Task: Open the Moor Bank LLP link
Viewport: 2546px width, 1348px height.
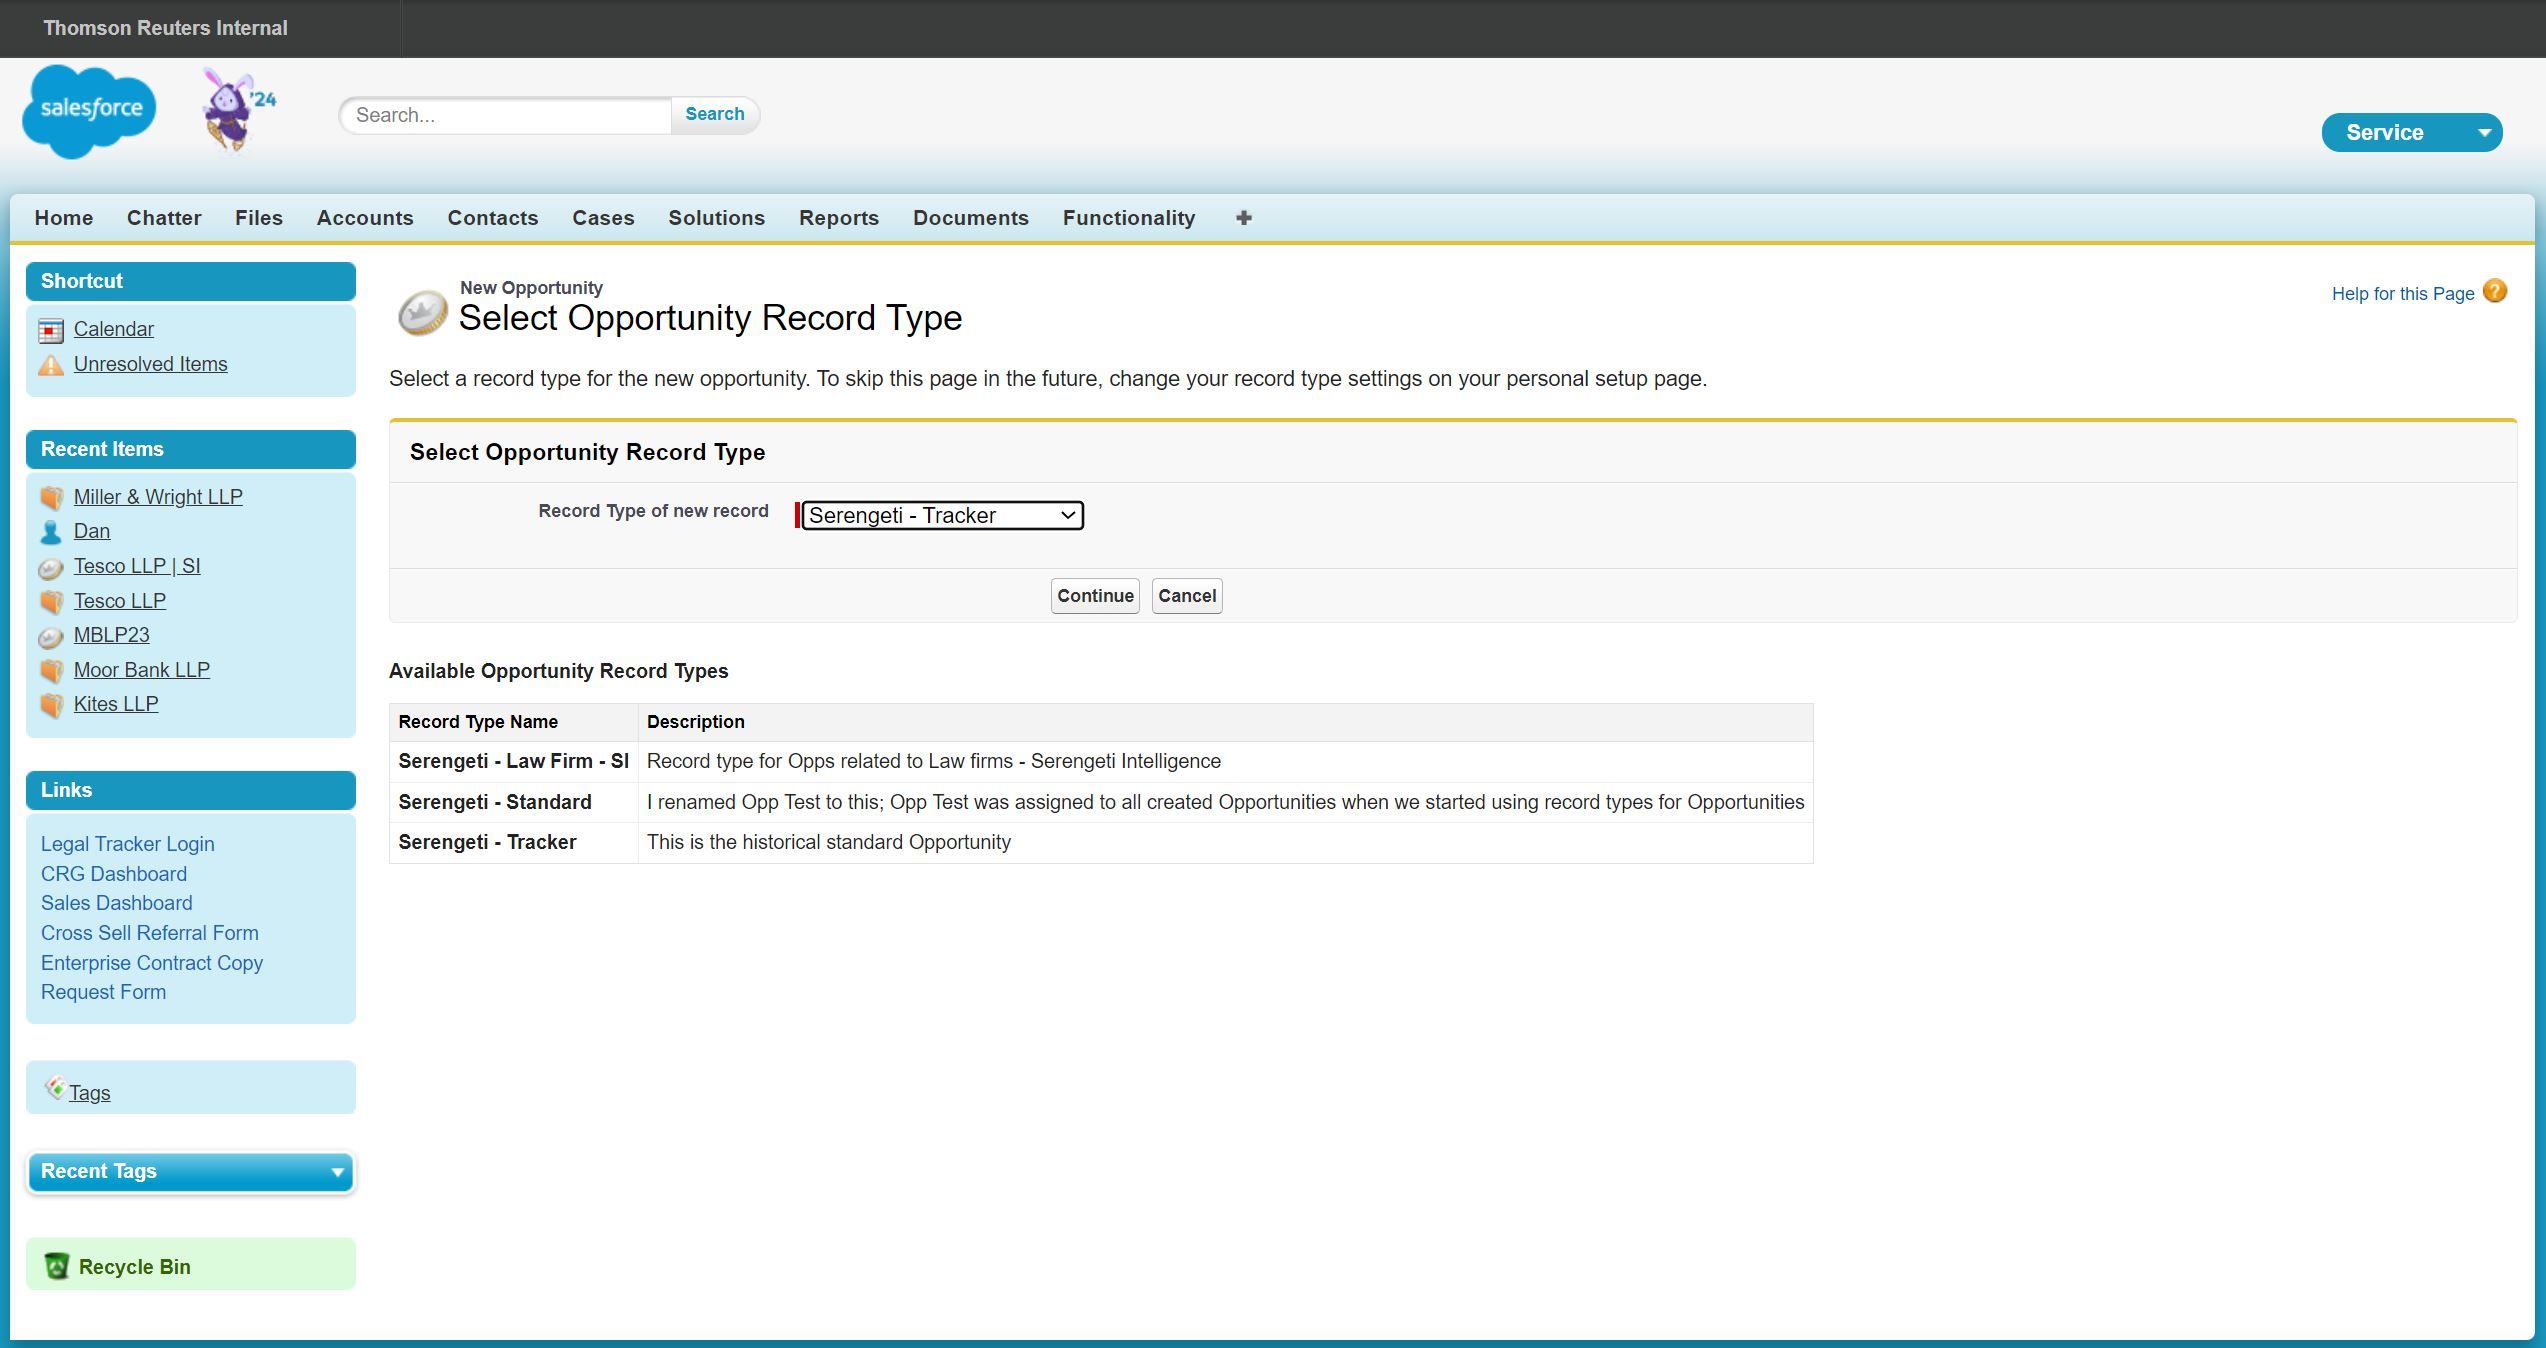Action: coord(142,670)
